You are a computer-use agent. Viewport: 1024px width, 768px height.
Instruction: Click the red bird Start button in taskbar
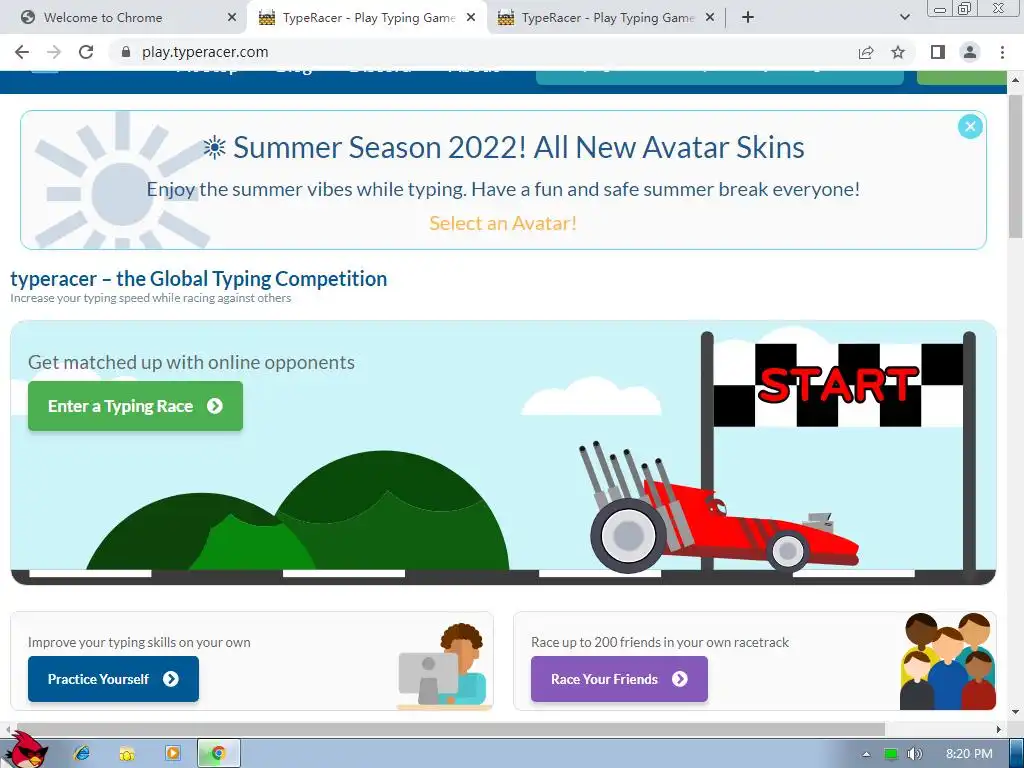click(25, 751)
